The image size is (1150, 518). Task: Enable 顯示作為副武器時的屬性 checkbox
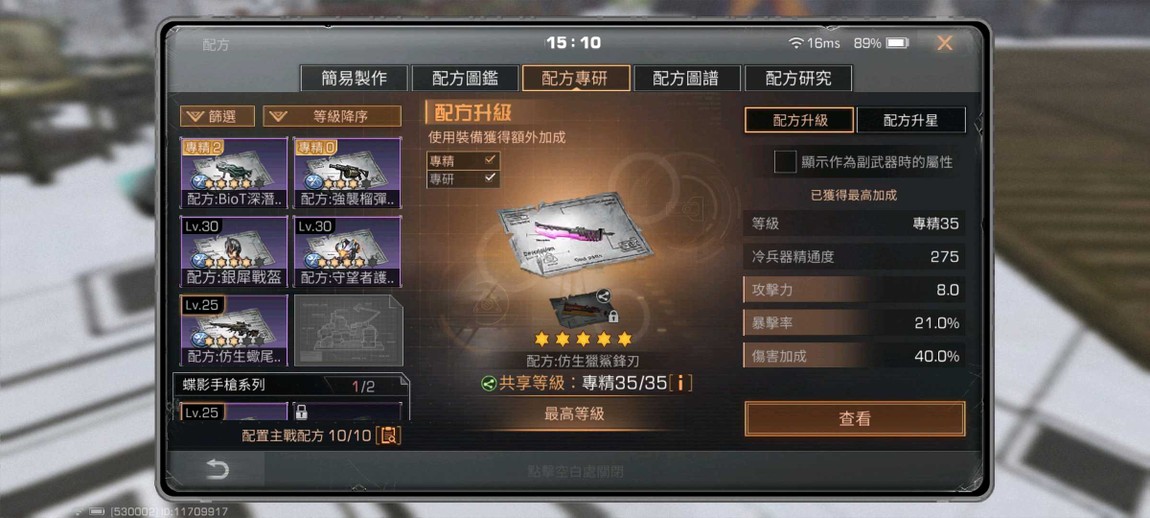click(785, 162)
